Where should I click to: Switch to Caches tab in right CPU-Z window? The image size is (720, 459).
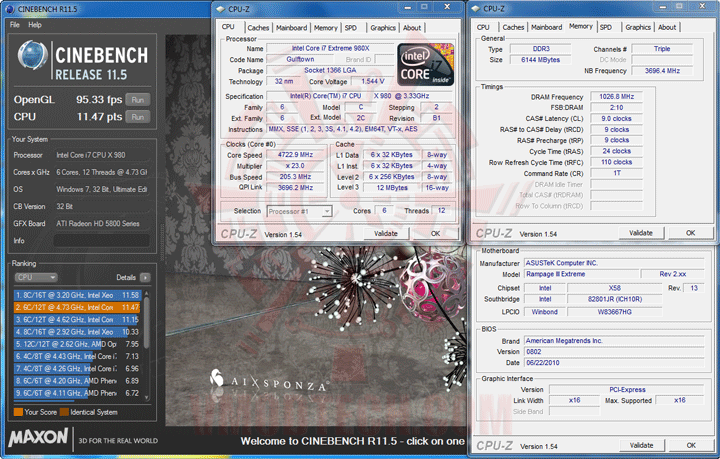coord(513,27)
